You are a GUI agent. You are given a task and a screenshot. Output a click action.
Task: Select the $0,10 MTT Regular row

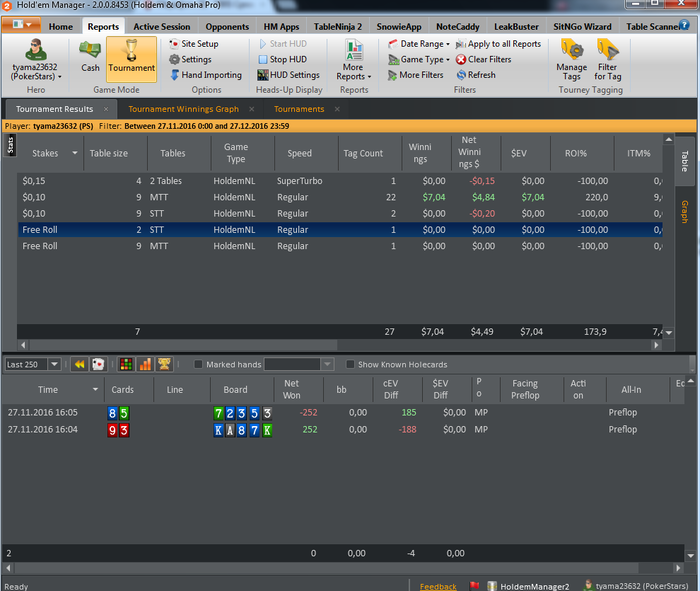click(340, 197)
